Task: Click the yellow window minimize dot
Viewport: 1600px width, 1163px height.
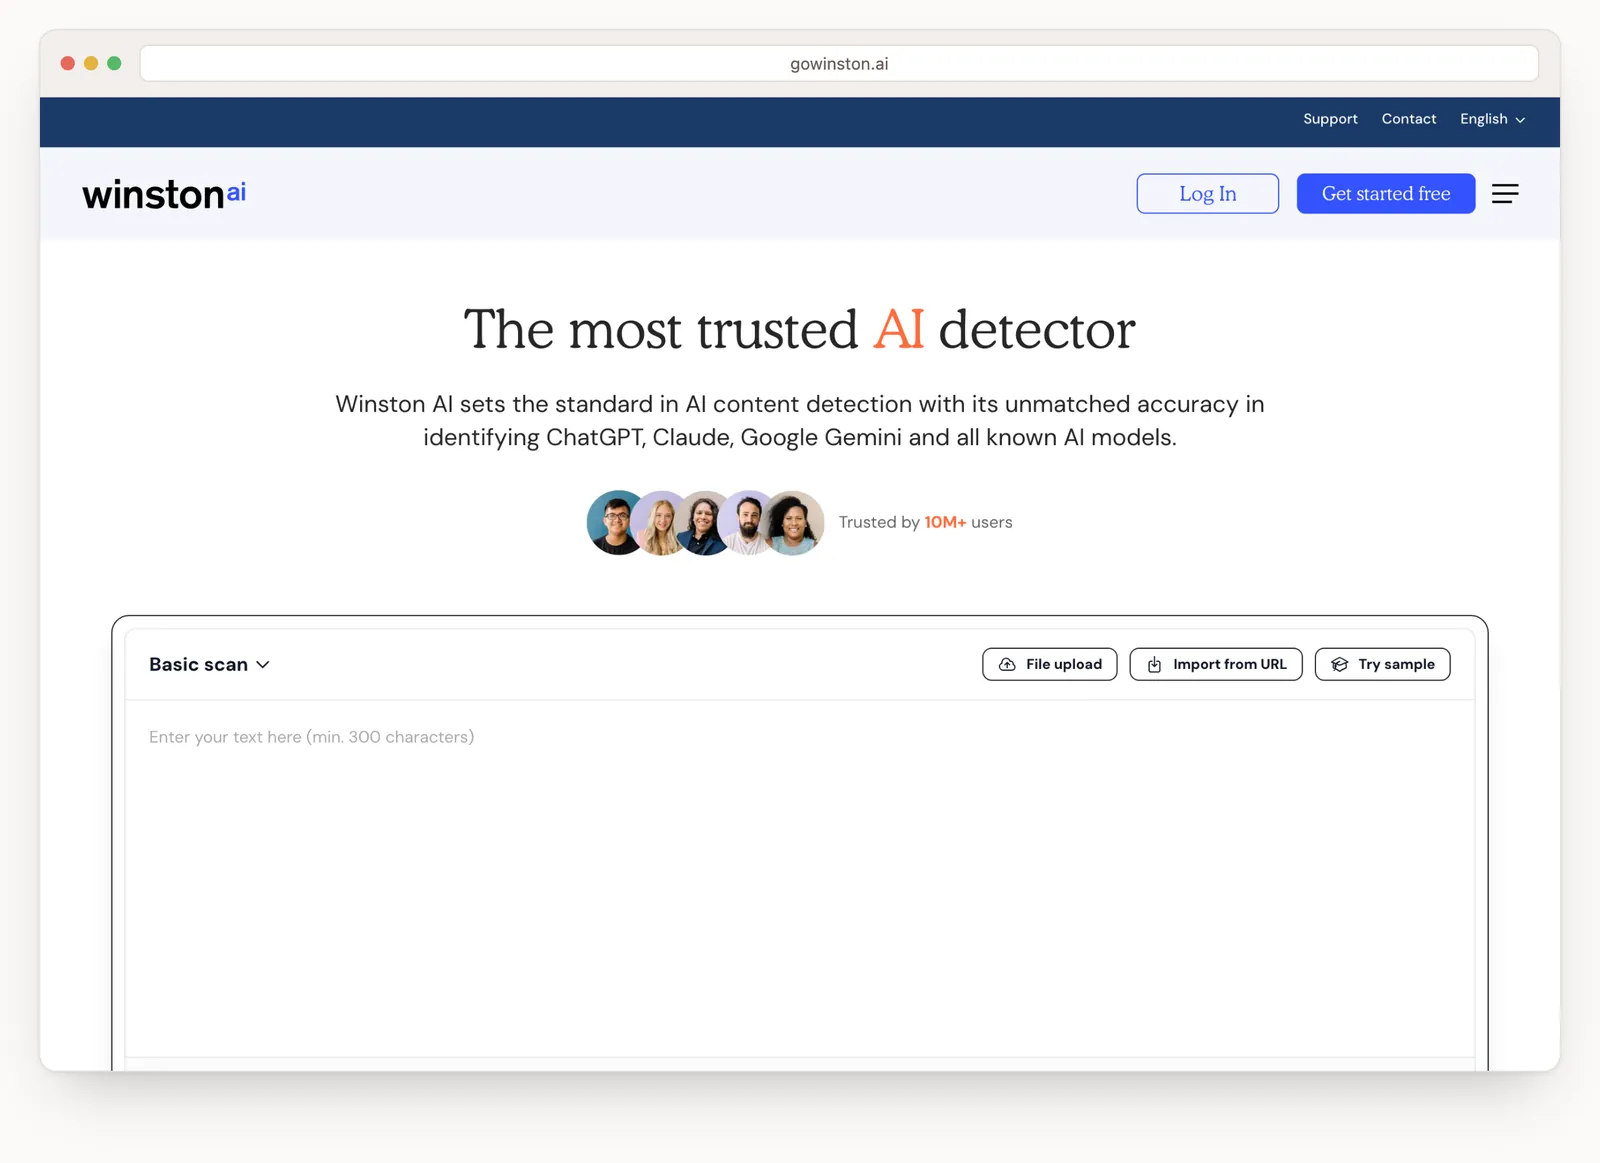Action: point(91,63)
